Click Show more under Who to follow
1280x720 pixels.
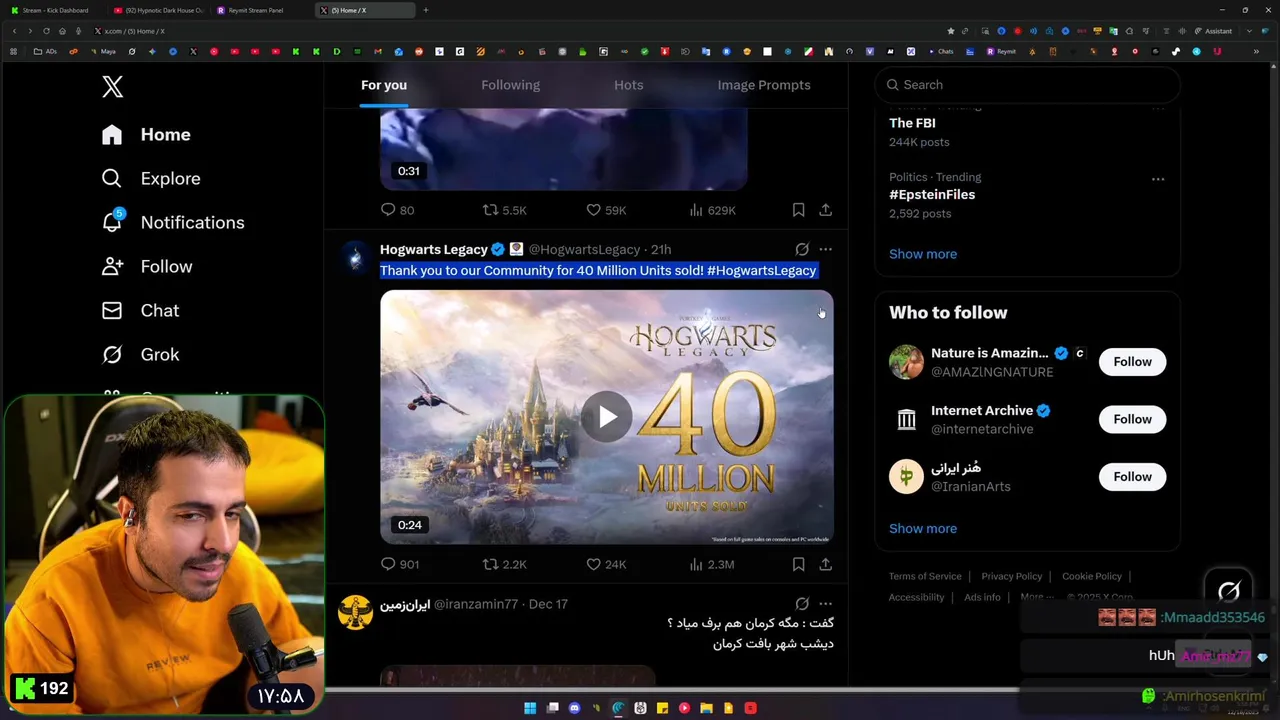click(x=923, y=528)
